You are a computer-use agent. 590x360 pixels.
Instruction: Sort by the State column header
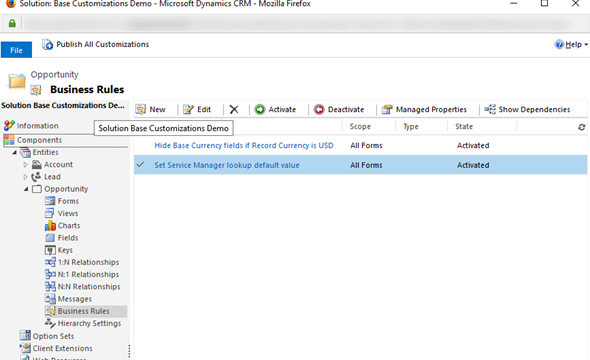click(464, 127)
